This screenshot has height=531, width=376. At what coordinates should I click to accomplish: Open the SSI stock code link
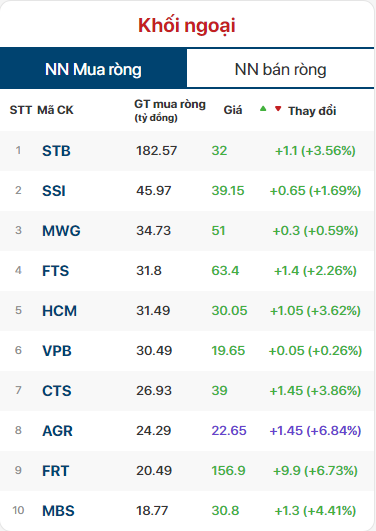click(x=54, y=191)
